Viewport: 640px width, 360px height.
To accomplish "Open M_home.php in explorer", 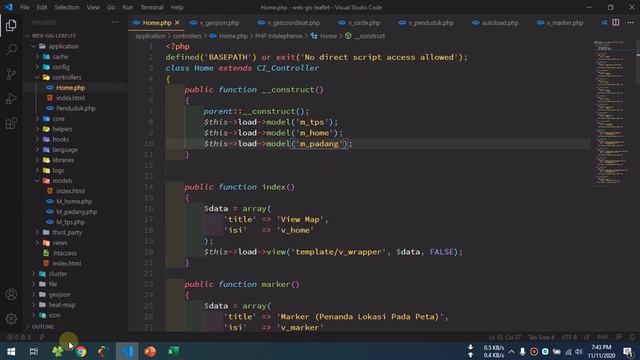I will pyautogui.click(x=74, y=201).
